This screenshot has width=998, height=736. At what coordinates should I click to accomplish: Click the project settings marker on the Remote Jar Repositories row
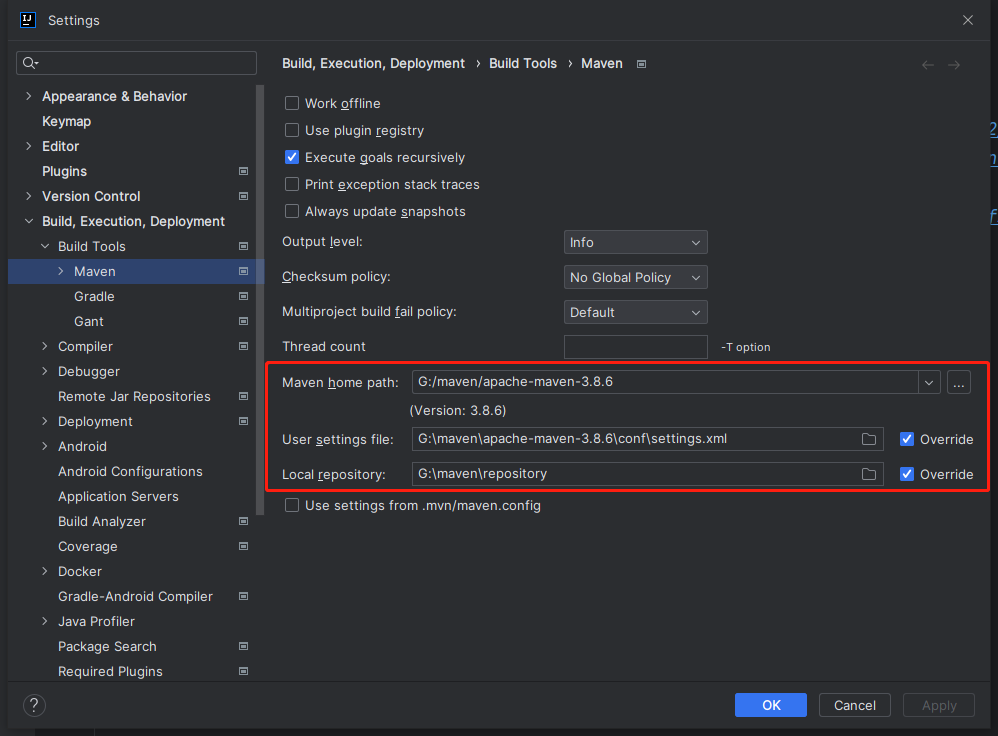(243, 396)
